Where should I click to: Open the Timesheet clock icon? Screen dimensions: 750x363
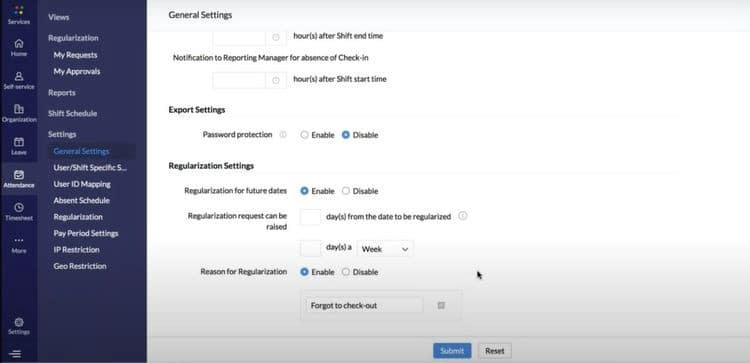(19, 207)
